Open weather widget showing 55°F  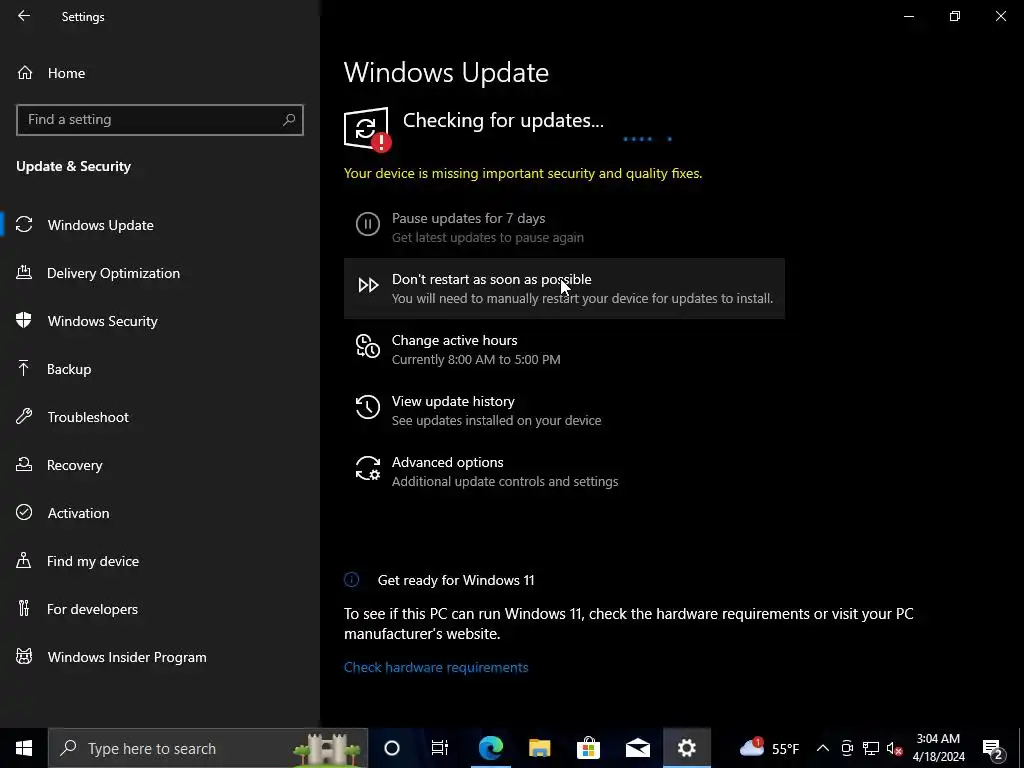click(x=769, y=748)
